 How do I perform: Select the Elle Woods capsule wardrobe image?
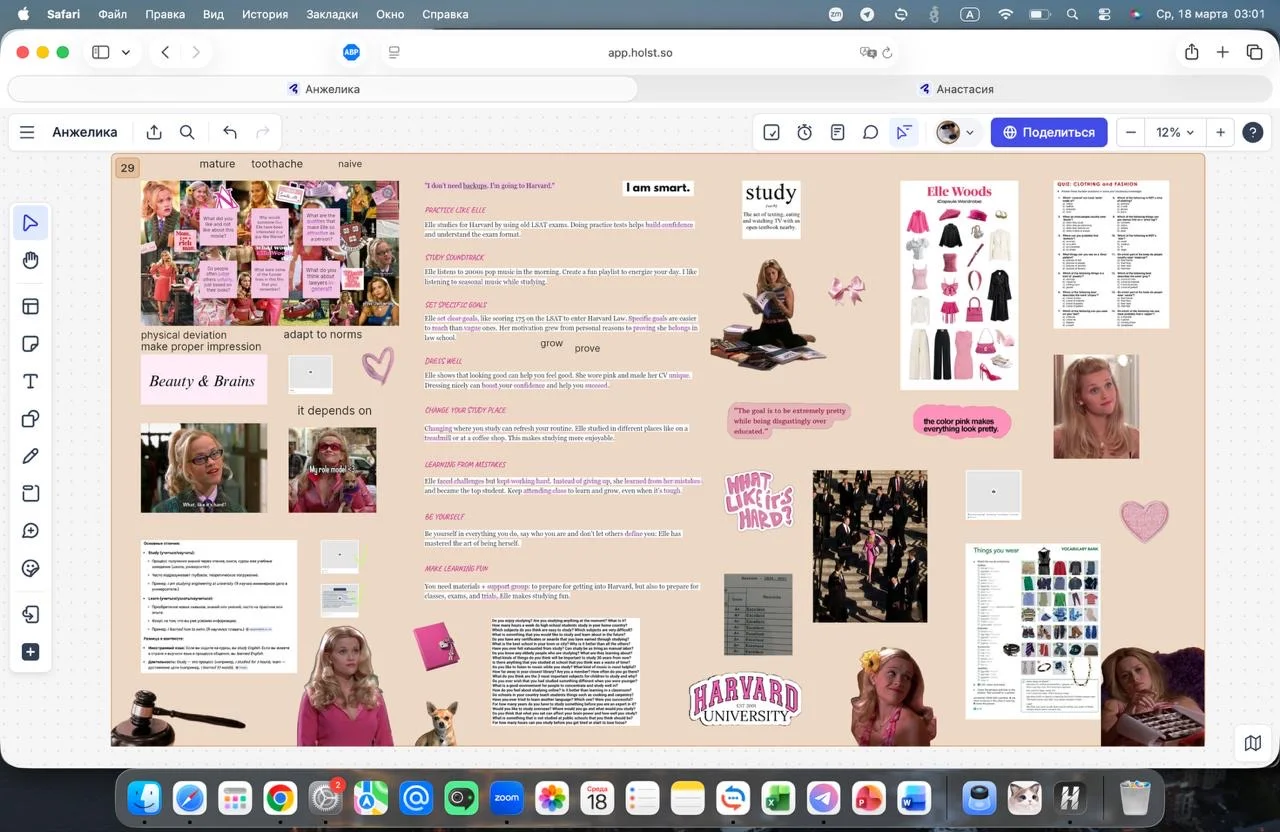(959, 285)
